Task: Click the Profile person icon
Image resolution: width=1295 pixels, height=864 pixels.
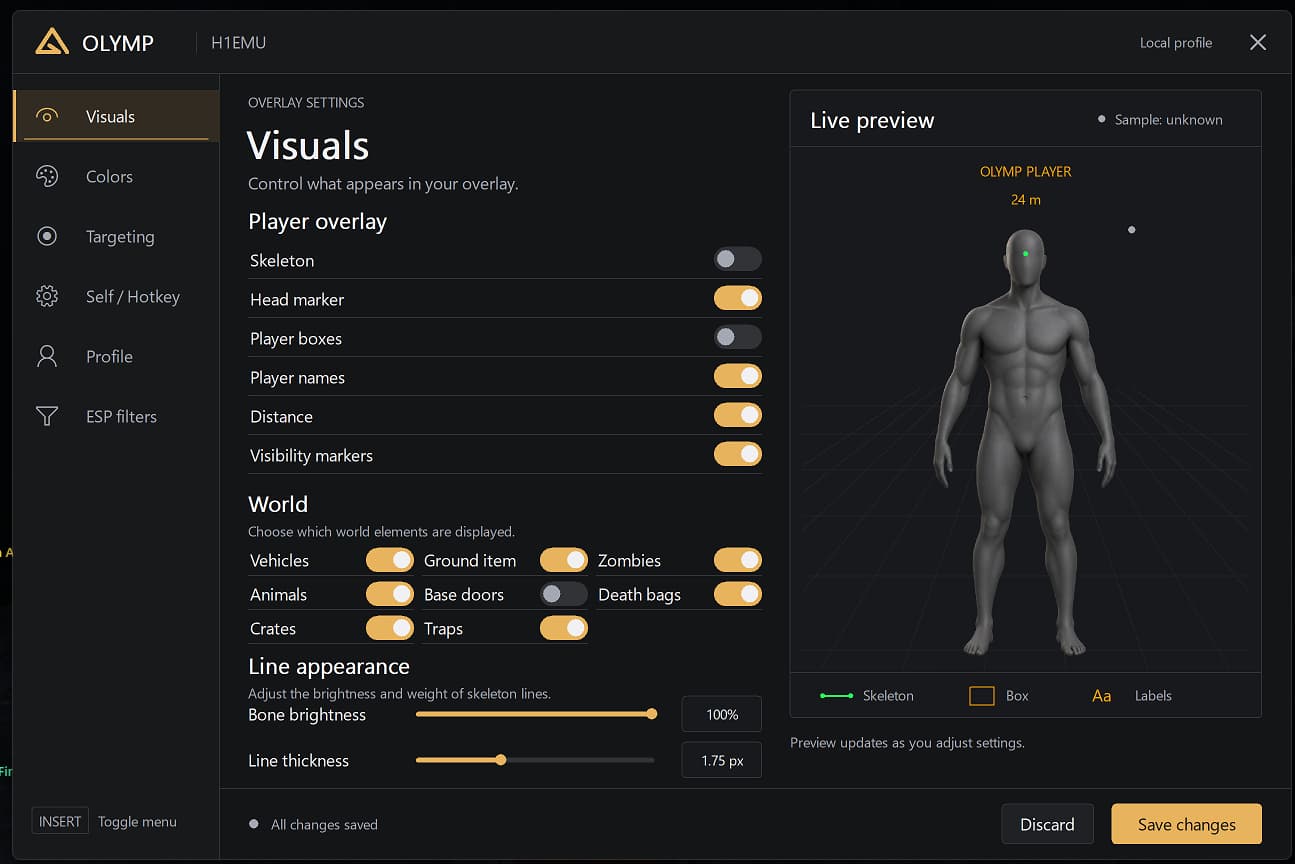Action: pos(47,356)
